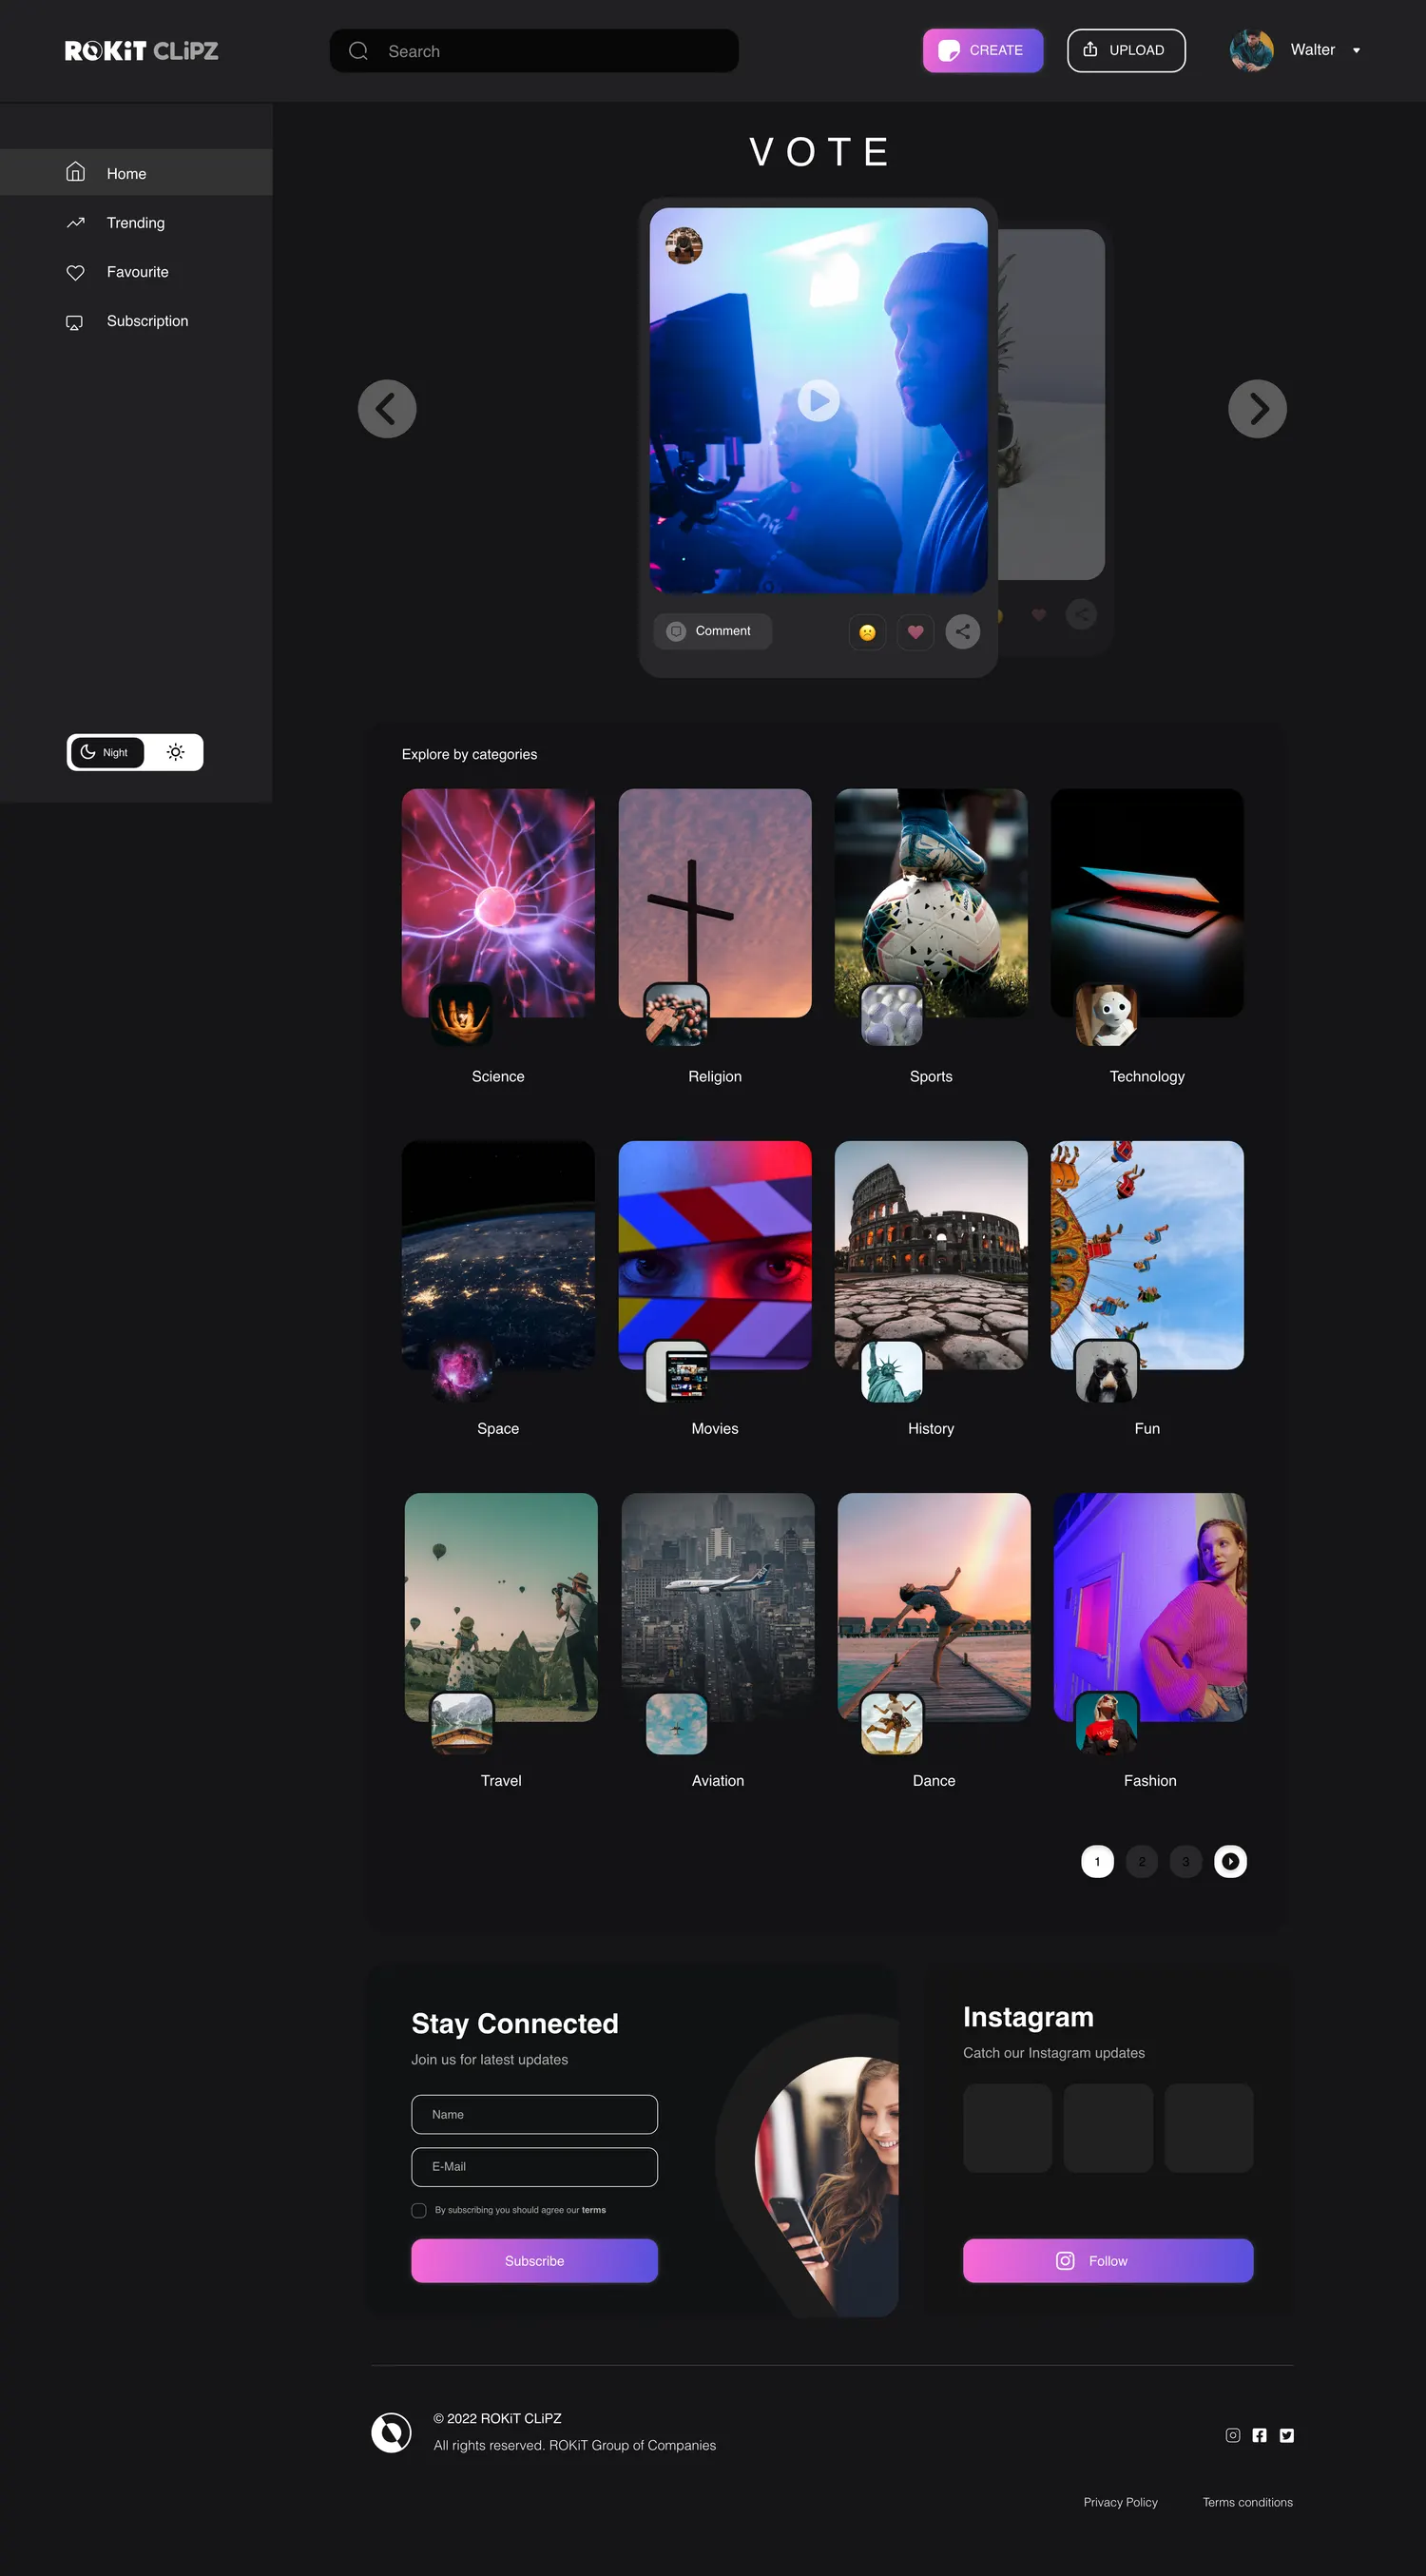Click the Favourite heart icon in sidebar

coord(75,272)
